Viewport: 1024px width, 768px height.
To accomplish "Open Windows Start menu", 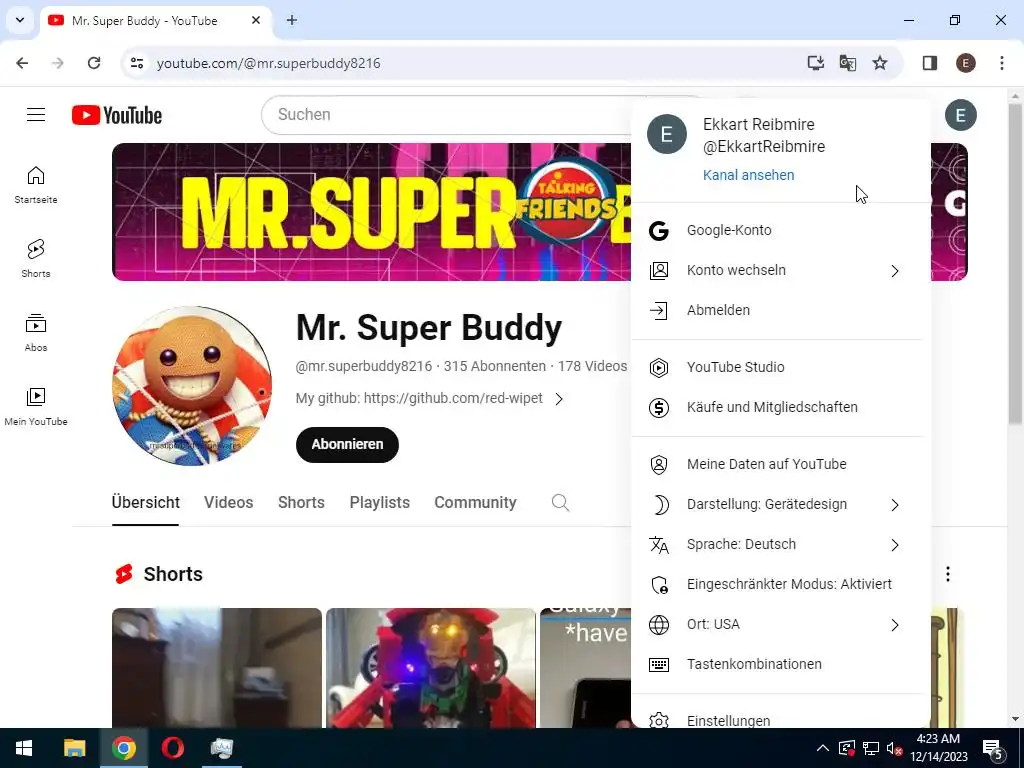I will pos(24,748).
